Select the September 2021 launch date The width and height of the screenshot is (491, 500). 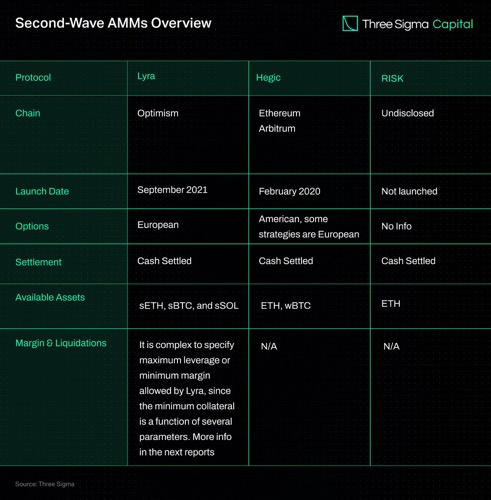click(x=172, y=190)
